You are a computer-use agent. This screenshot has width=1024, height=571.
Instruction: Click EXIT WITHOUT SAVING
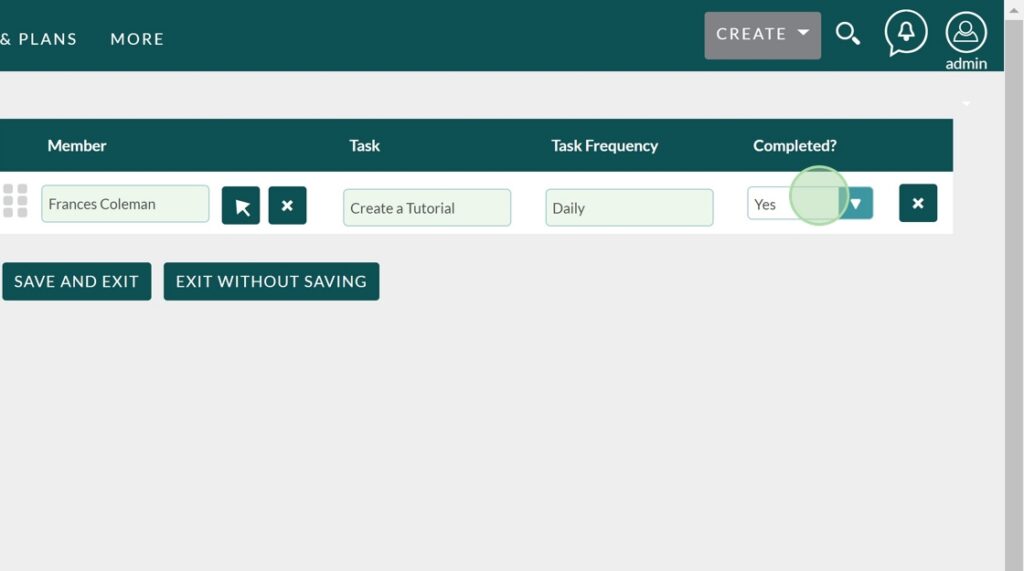tap(271, 282)
